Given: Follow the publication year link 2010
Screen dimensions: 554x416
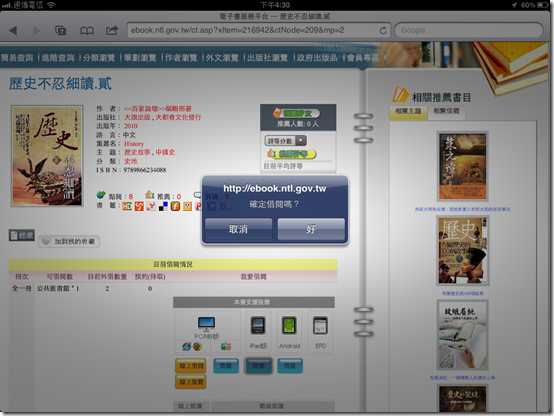Looking at the screenshot, I should [131, 126].
